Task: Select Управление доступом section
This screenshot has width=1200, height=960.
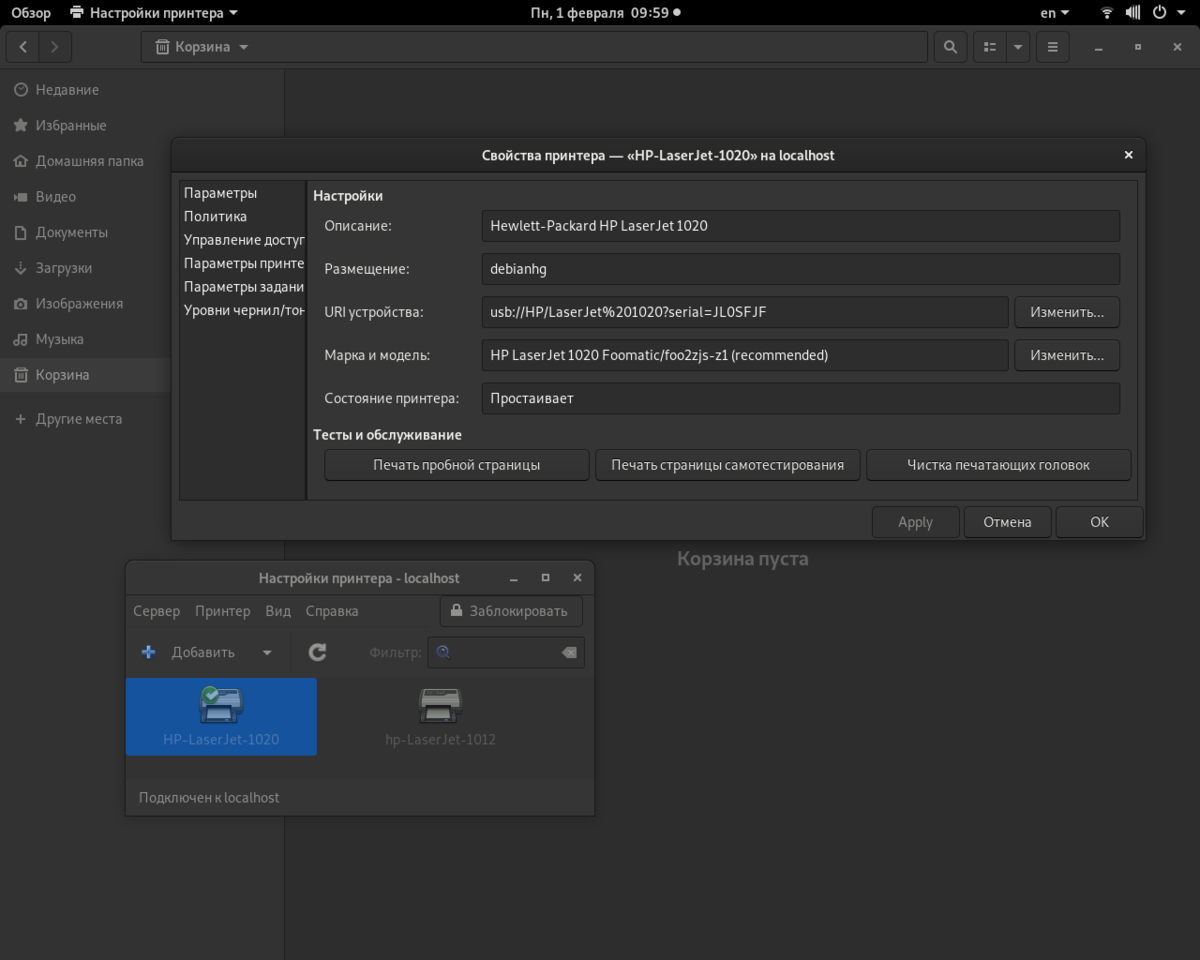Action: pos(242,240)
